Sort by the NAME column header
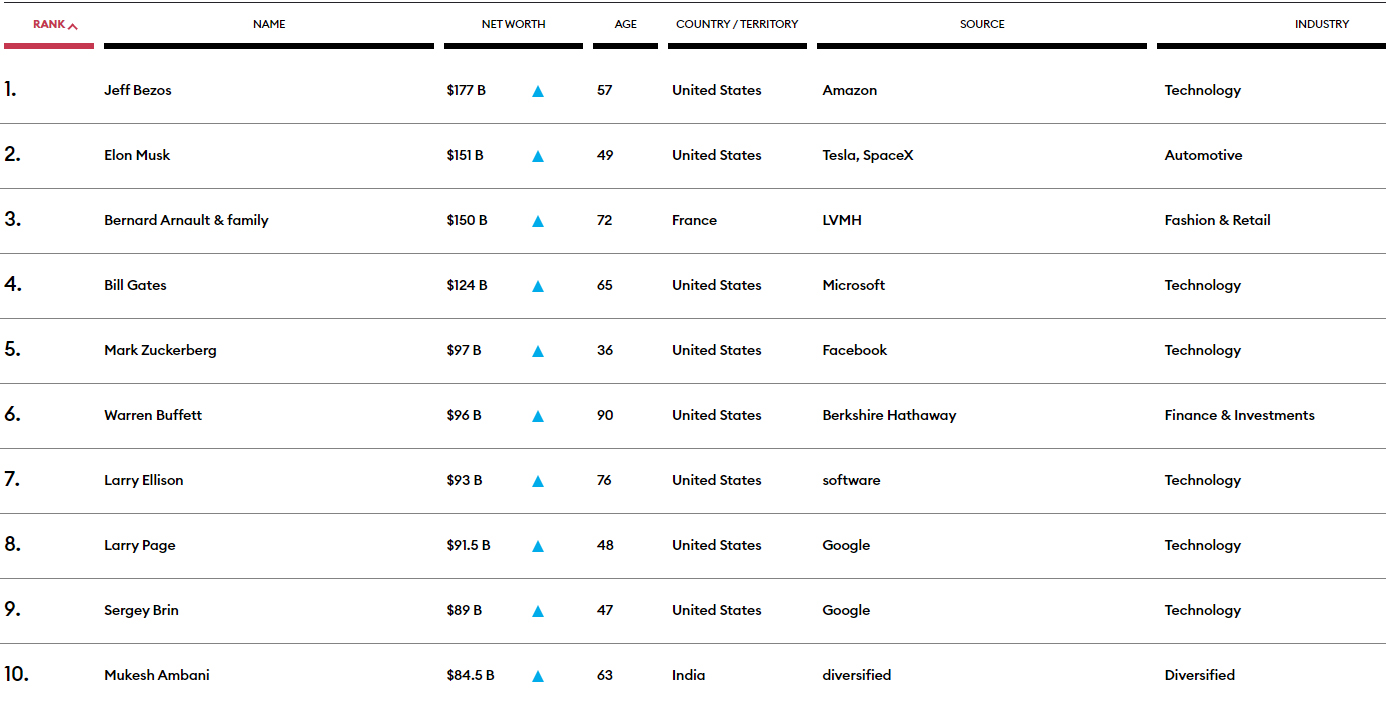 269,24
